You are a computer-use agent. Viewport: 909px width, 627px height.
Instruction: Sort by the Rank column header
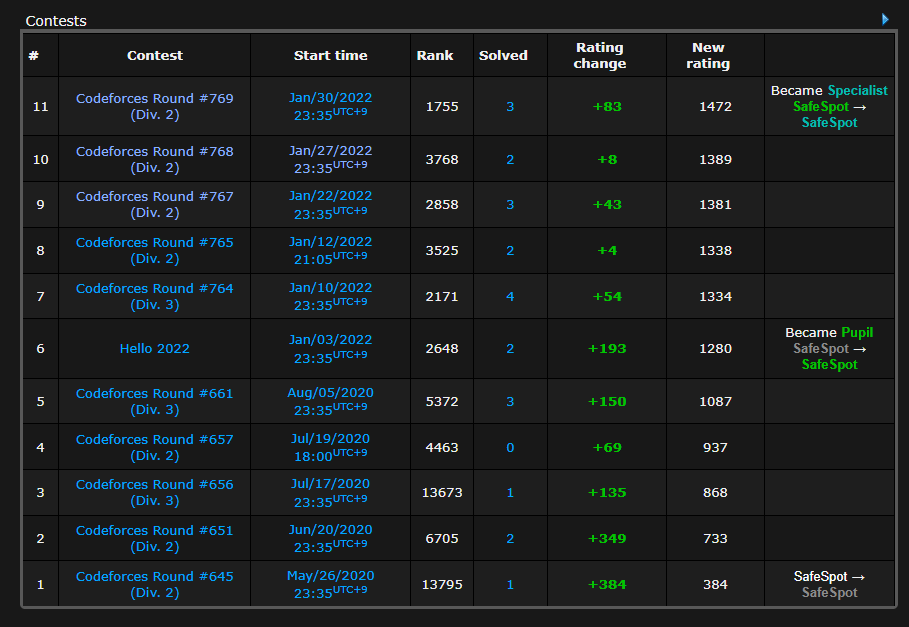point(435,56)
